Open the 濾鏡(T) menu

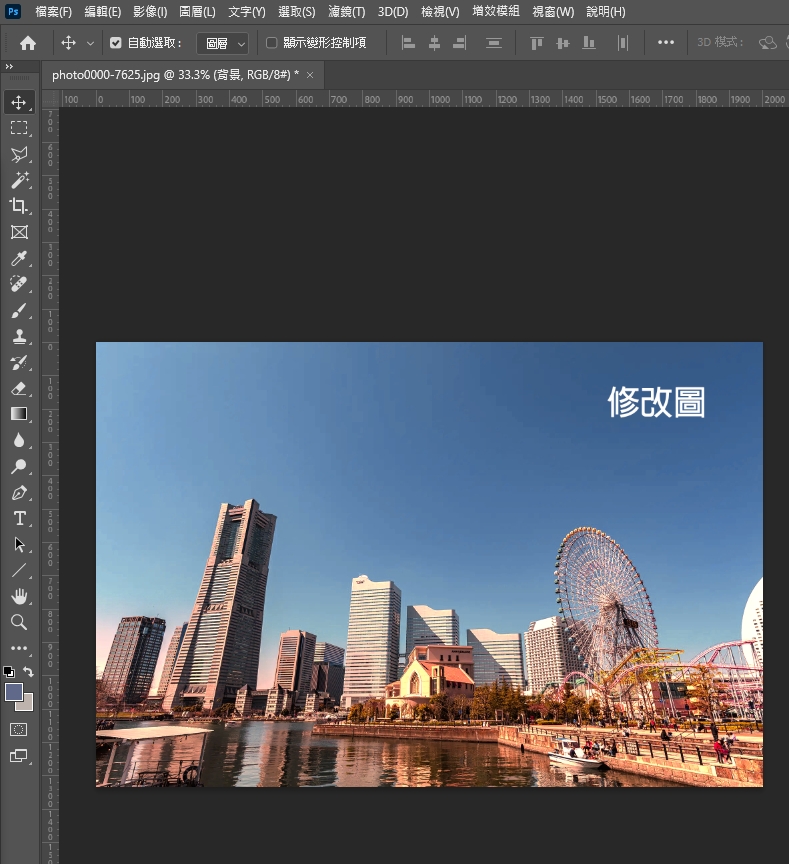pos(346,12)
